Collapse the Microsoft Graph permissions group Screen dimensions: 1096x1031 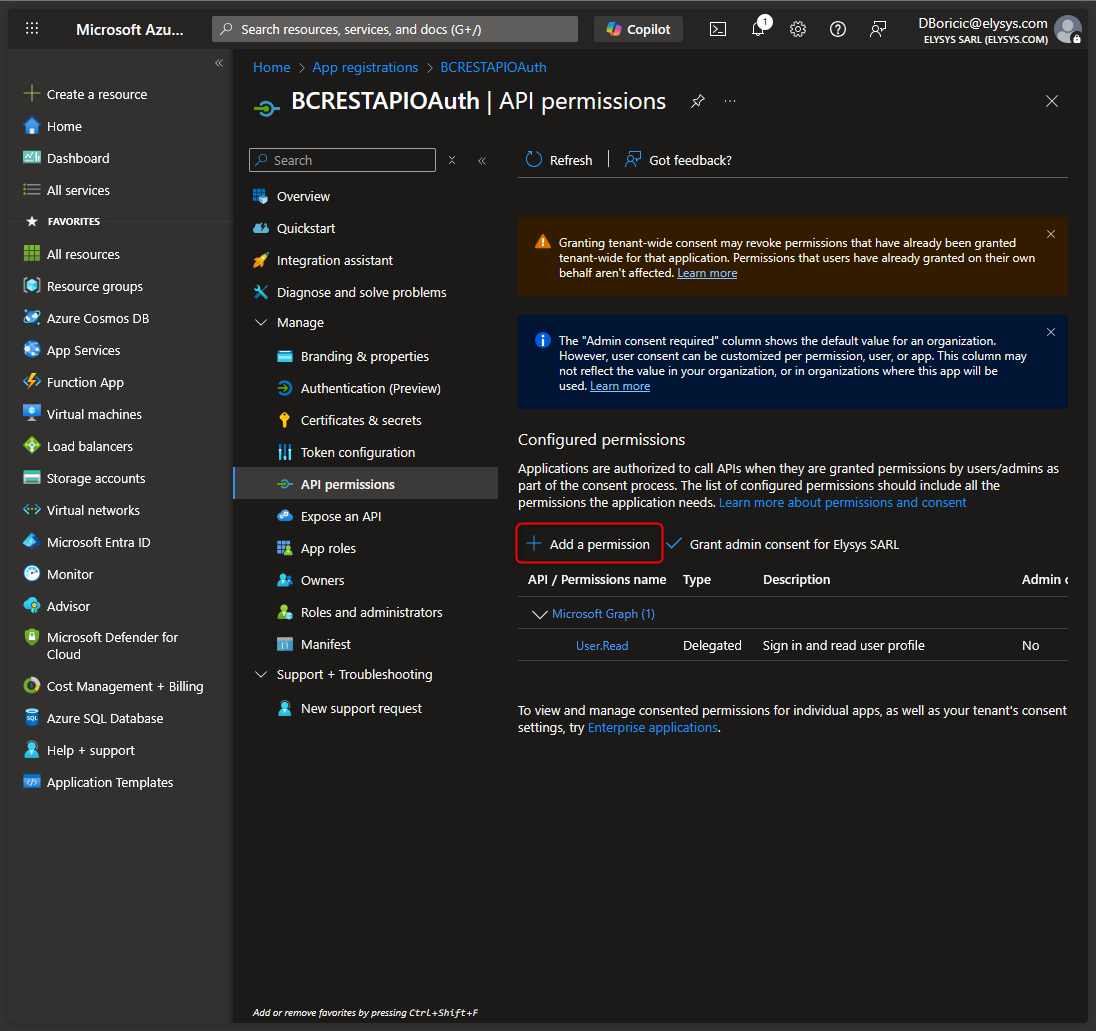pyautogui.click(x=540, y=614)
